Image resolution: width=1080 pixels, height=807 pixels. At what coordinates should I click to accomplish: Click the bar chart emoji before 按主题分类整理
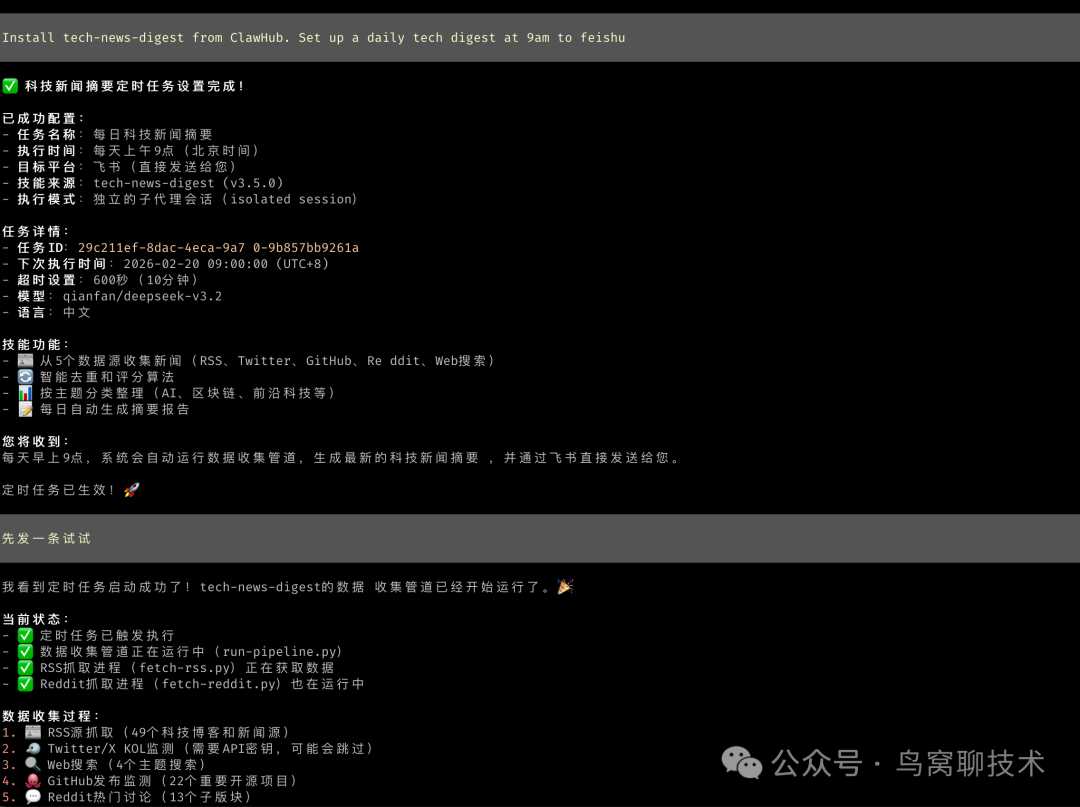(25, 393)
